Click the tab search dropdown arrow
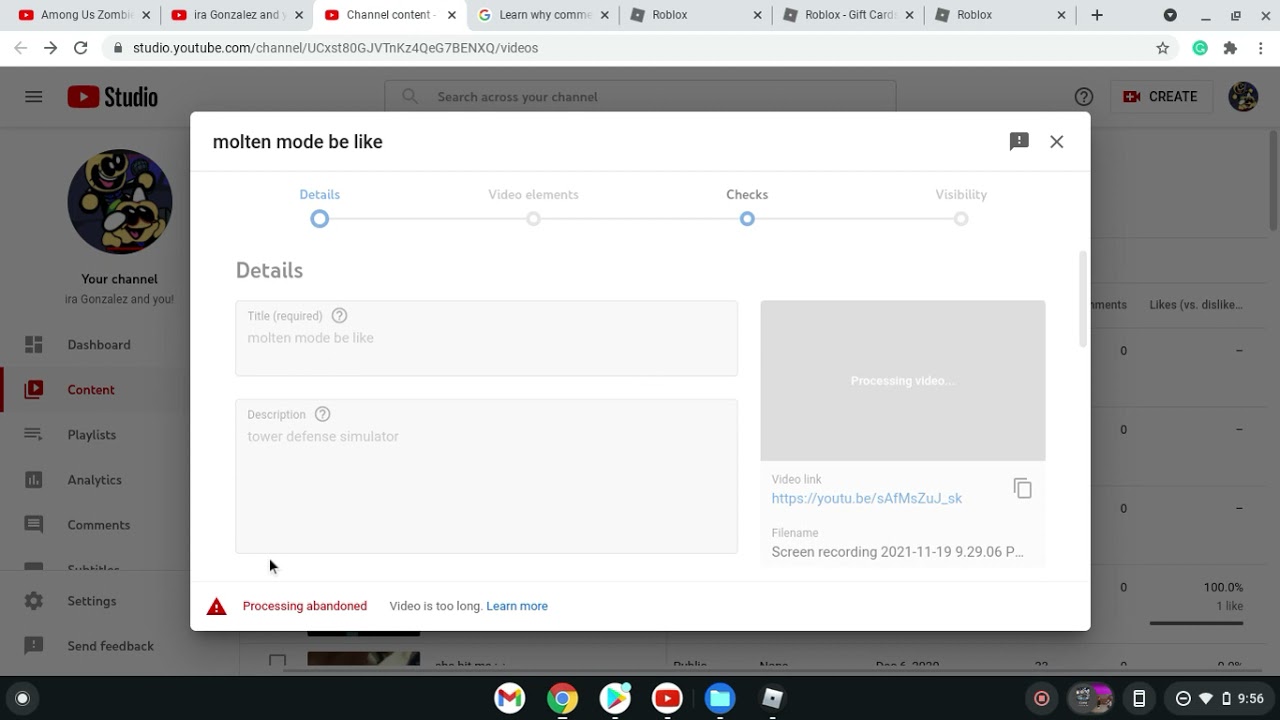1280x720 pixels. (1170, 15)
